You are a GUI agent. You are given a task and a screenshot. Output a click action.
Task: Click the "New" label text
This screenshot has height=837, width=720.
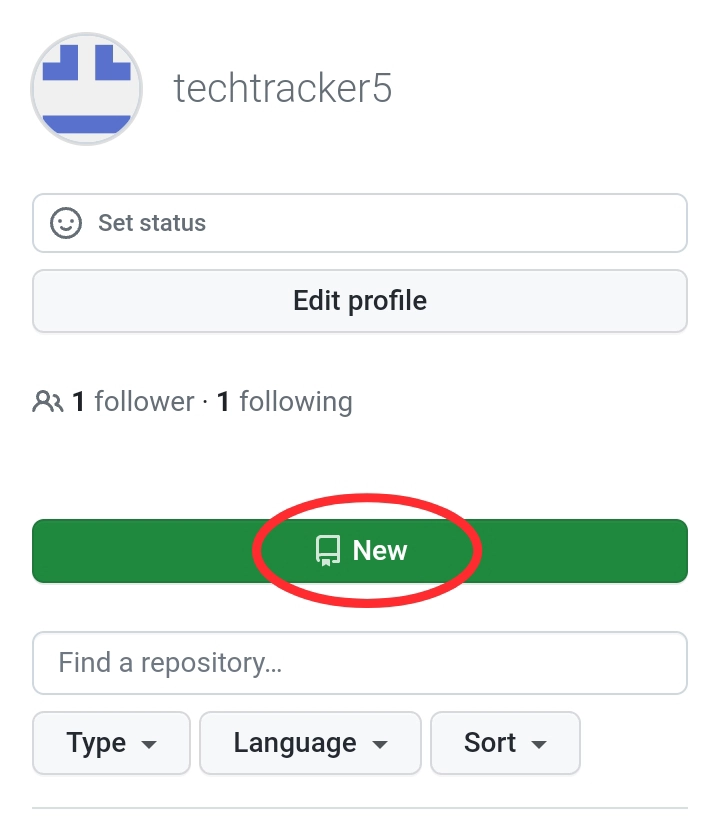pyautogui.click(x=380, y=550)
